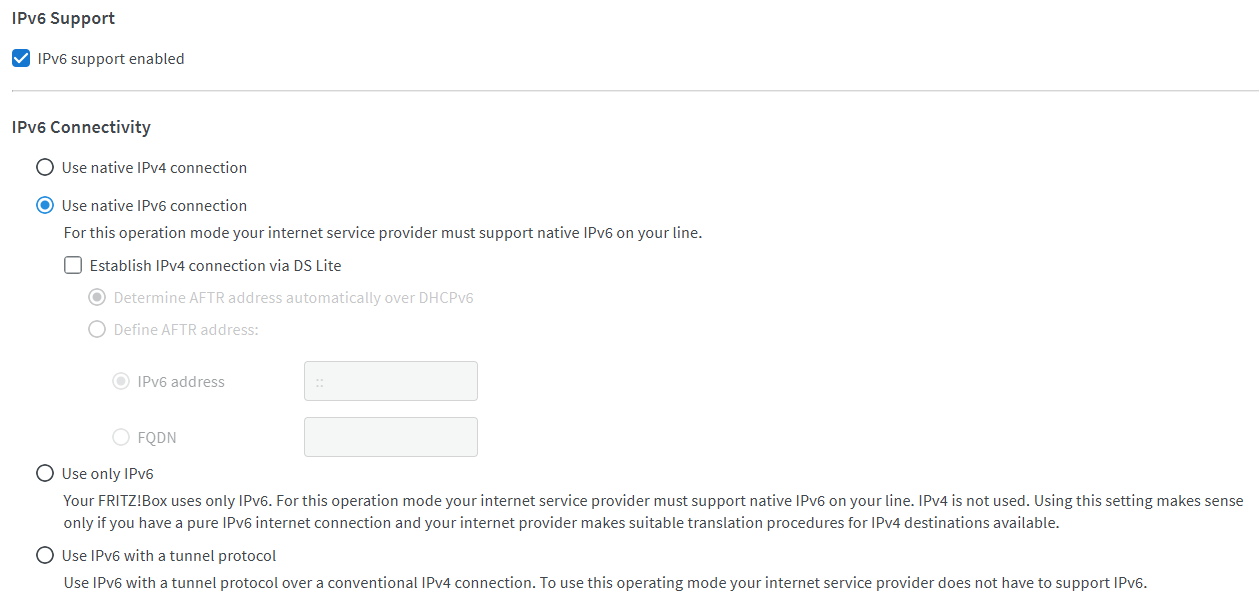
Task: Click the FQDN text input field
Action: [x=390, y=437]
